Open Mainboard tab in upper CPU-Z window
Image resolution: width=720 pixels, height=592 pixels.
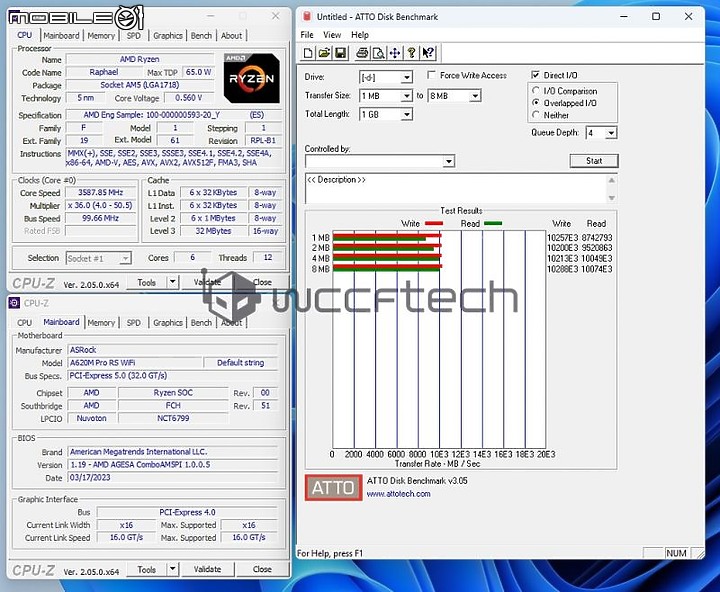coord(61,35)
